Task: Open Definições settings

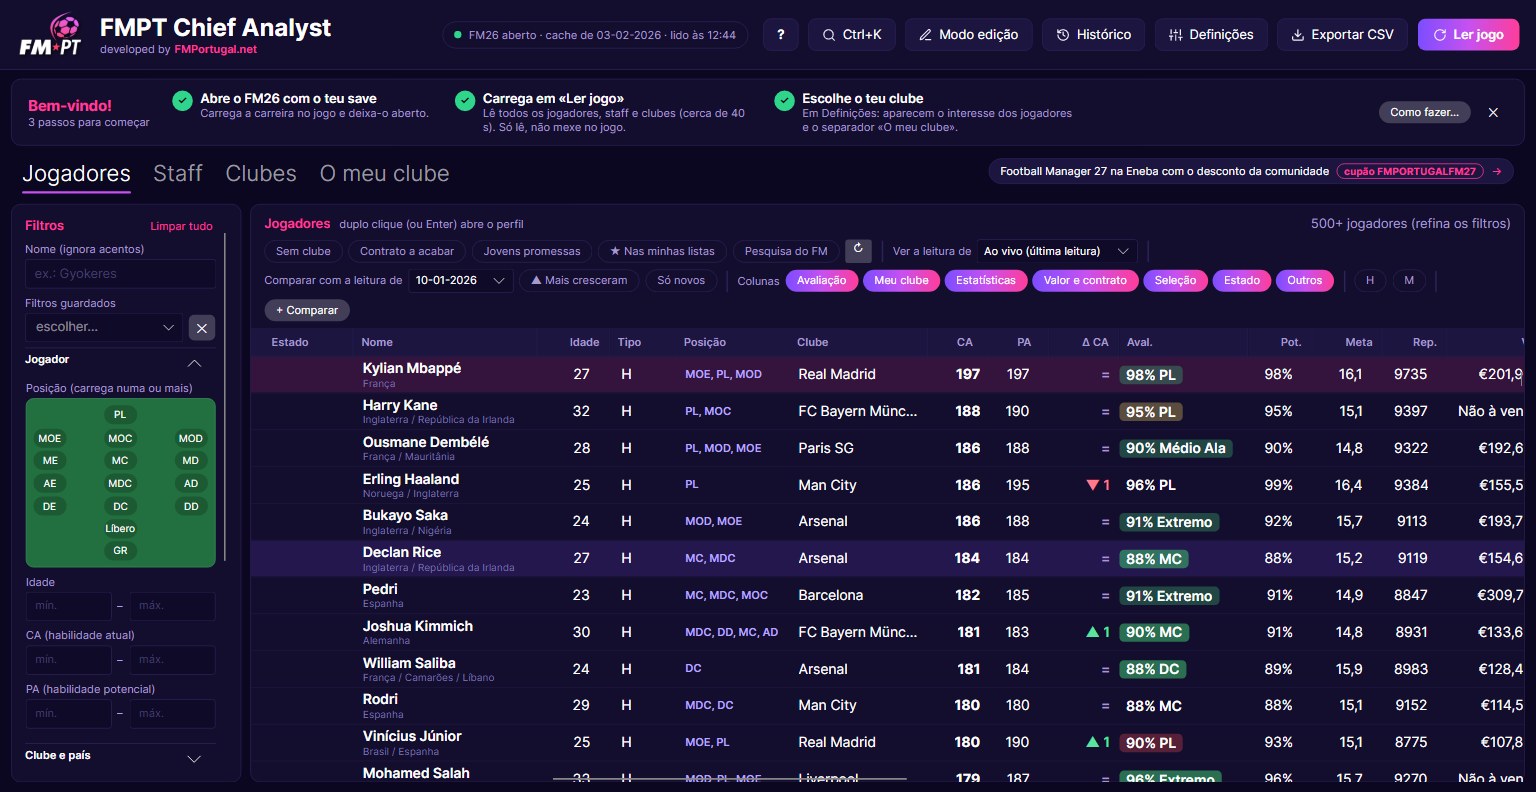Action: tap(1211, 35)
